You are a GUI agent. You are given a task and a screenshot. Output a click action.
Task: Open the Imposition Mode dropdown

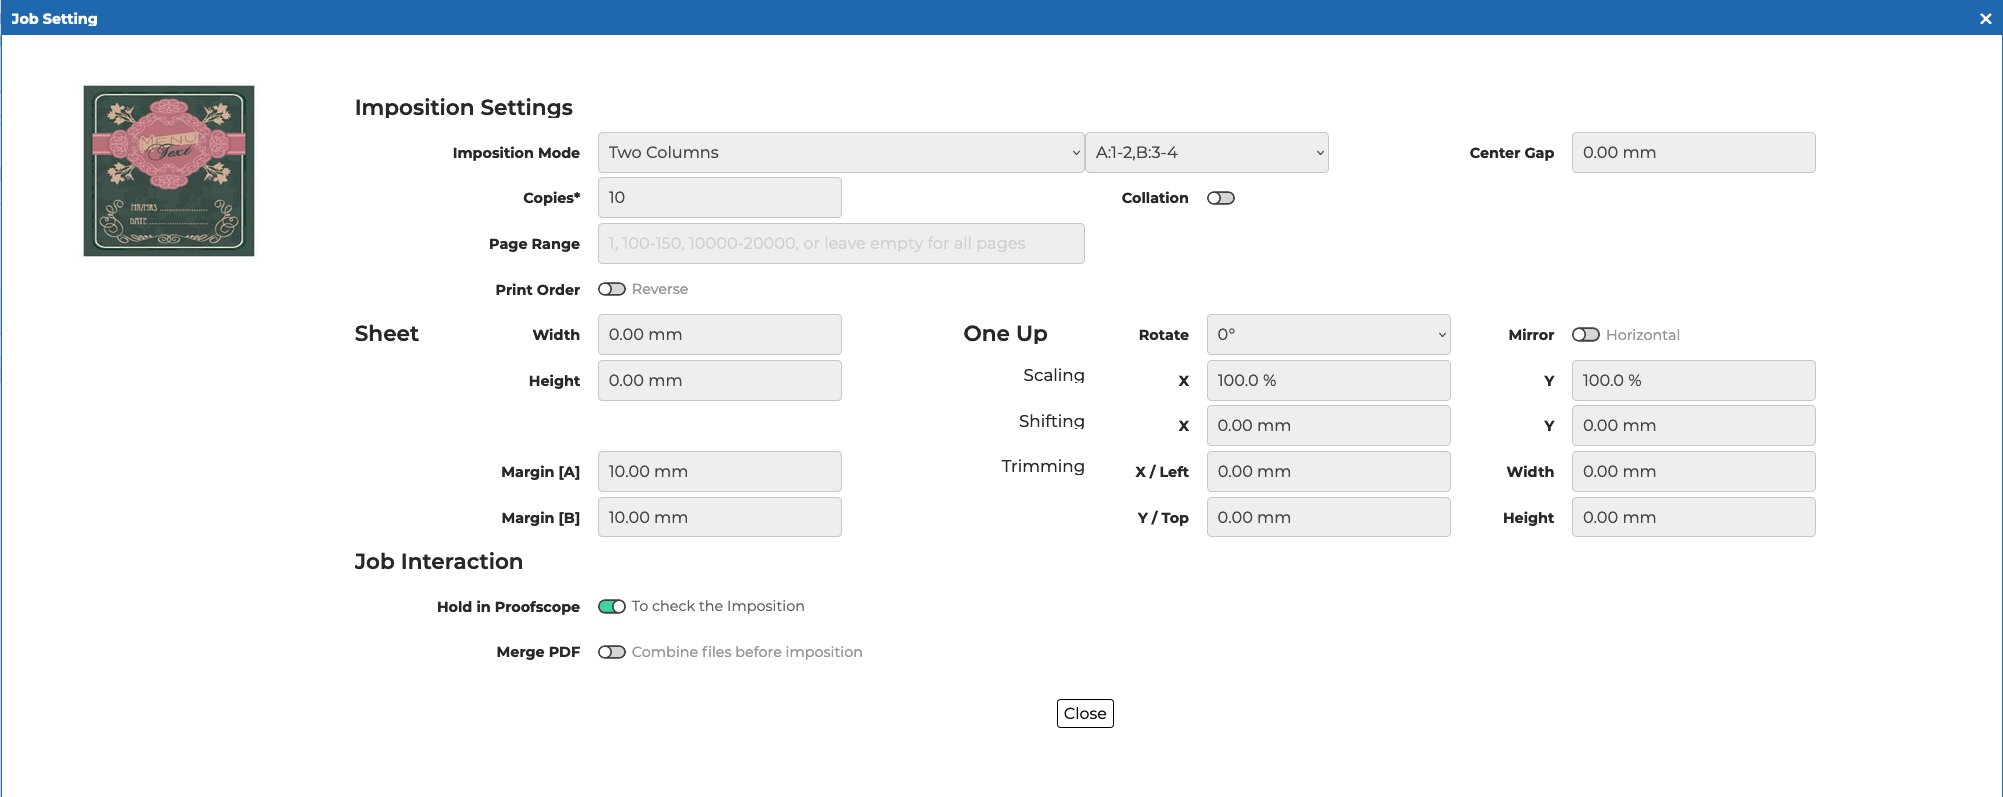point(840,153)
